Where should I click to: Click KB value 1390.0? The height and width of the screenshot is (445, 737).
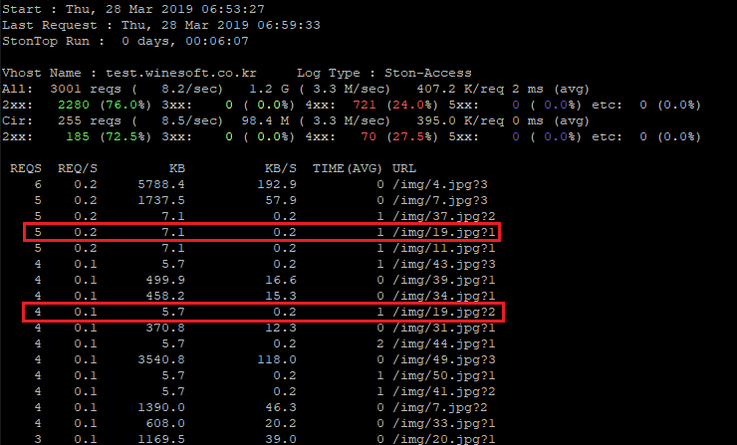[161, 407]
